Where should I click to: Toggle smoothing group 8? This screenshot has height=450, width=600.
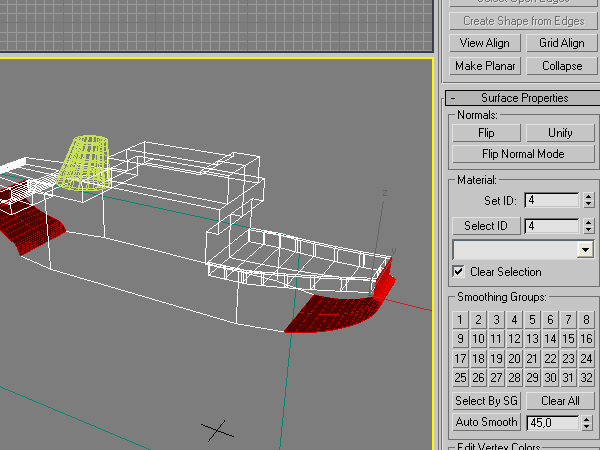click(586, 320)
